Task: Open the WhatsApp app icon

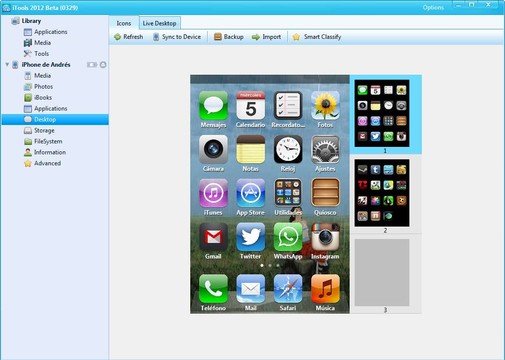Action: point(288,237)
